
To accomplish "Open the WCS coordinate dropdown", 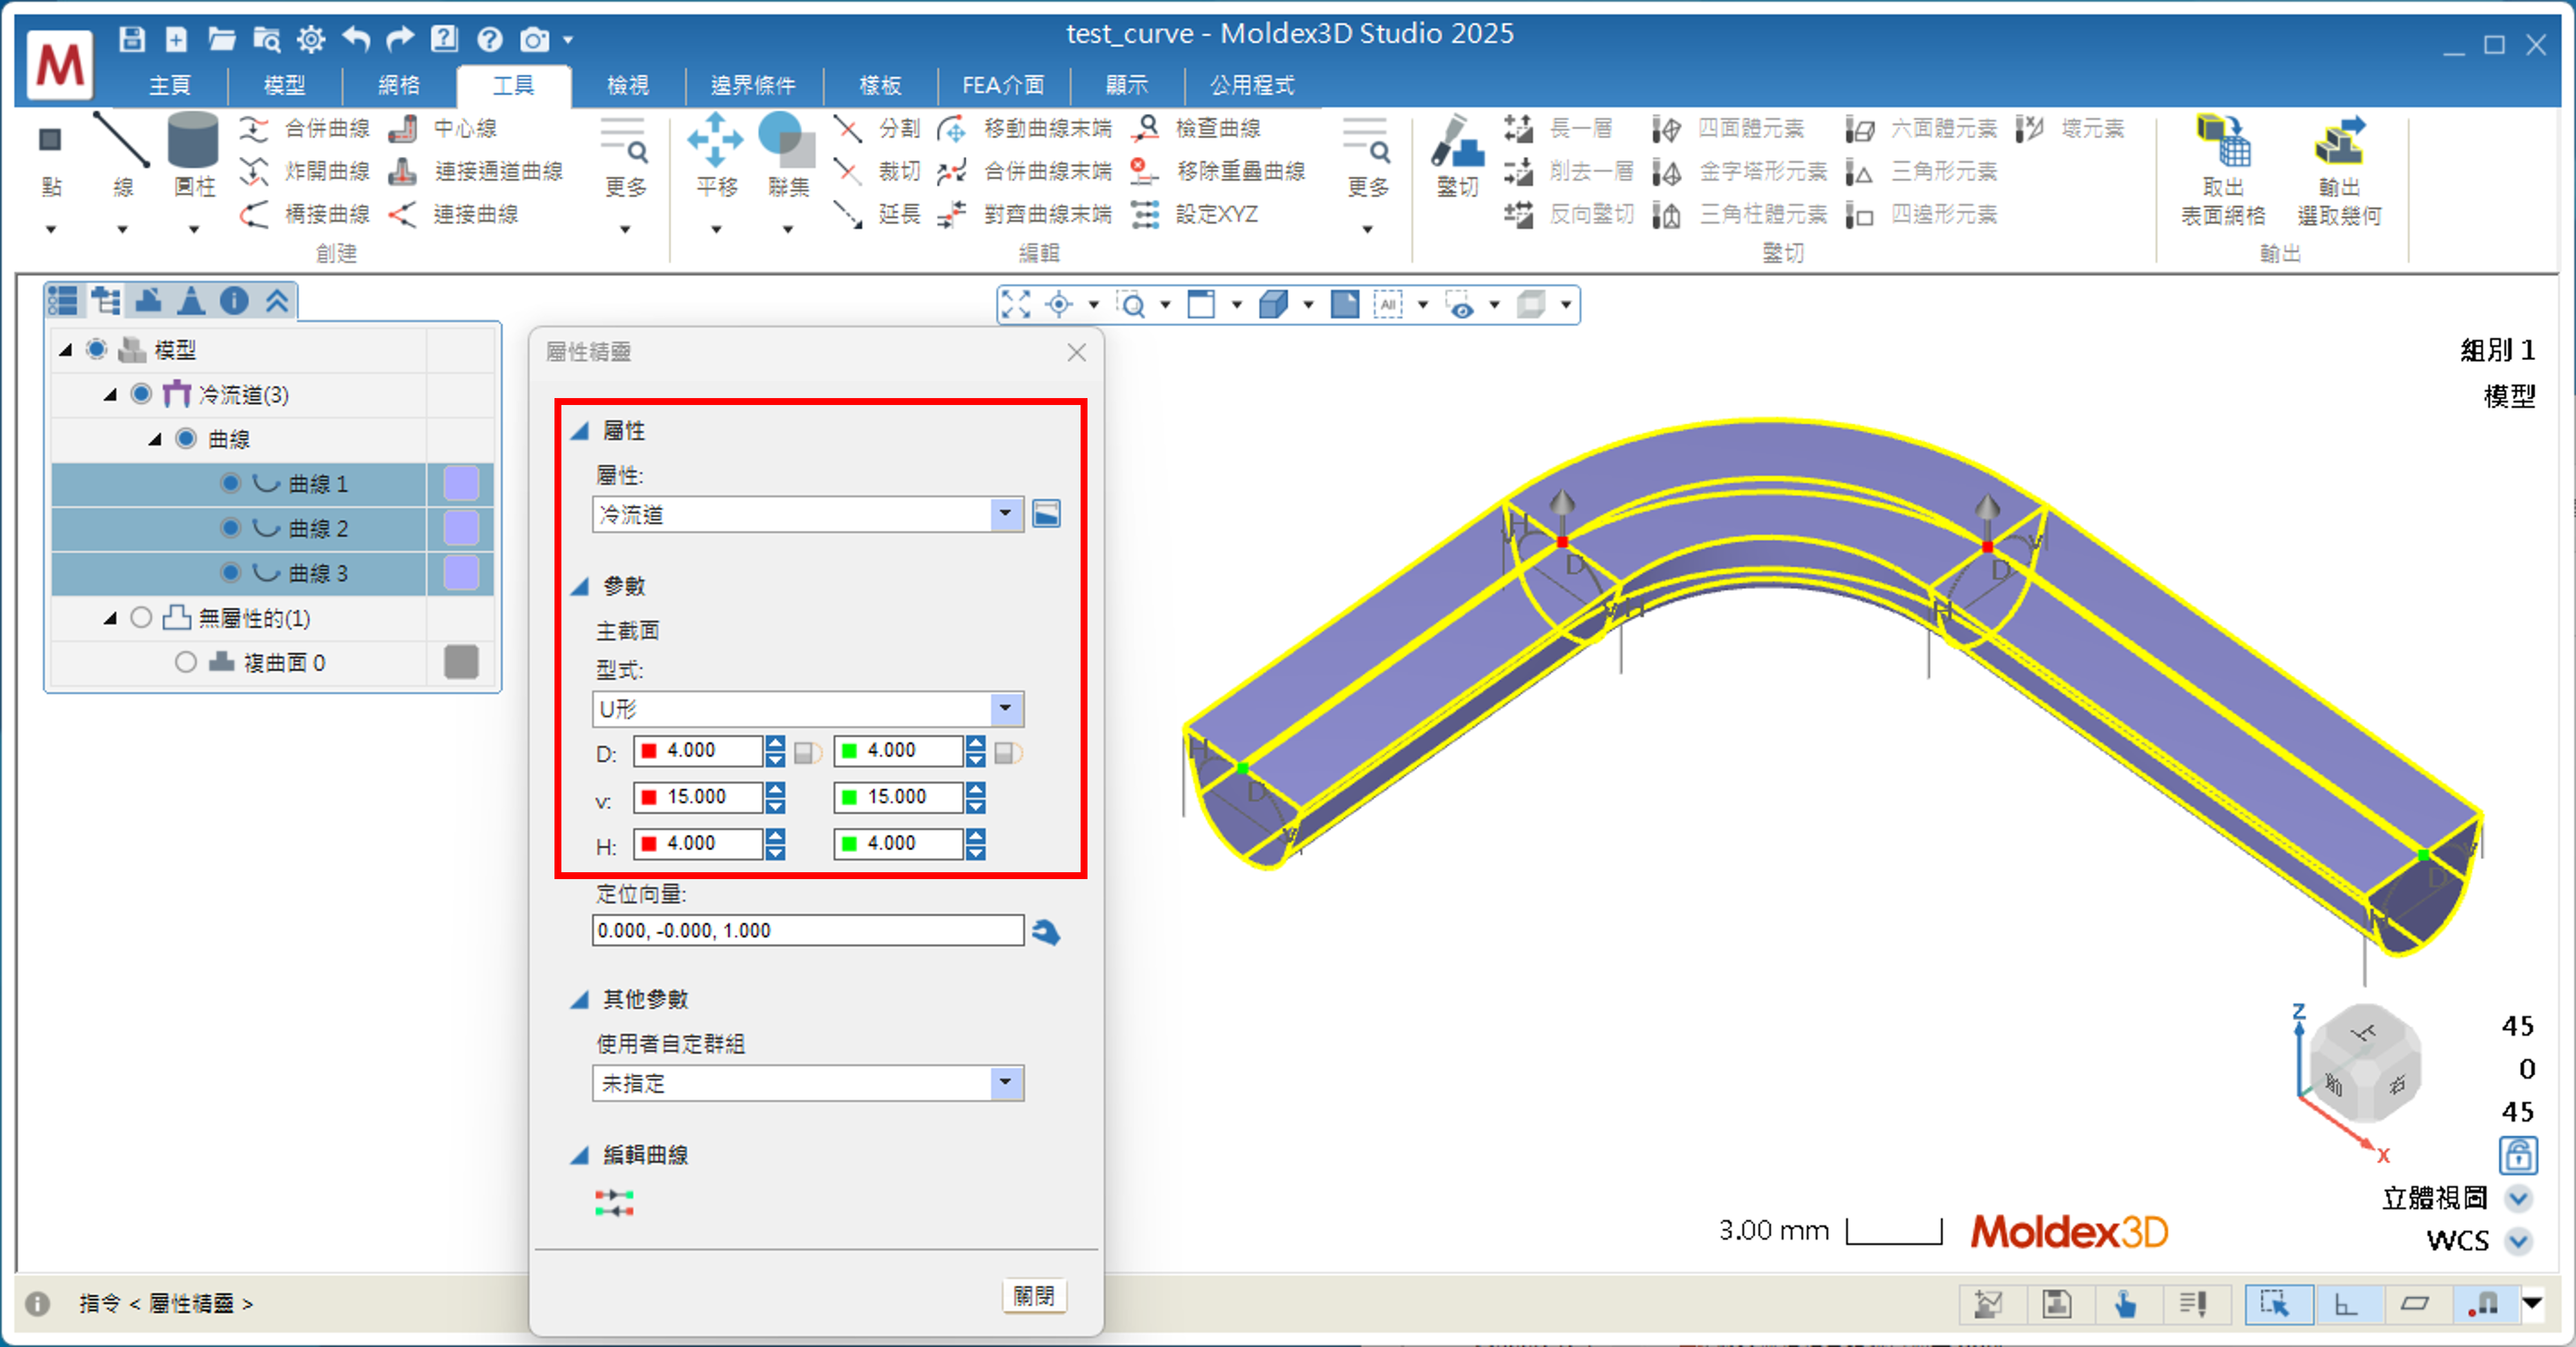I will click(2518, 1241).
